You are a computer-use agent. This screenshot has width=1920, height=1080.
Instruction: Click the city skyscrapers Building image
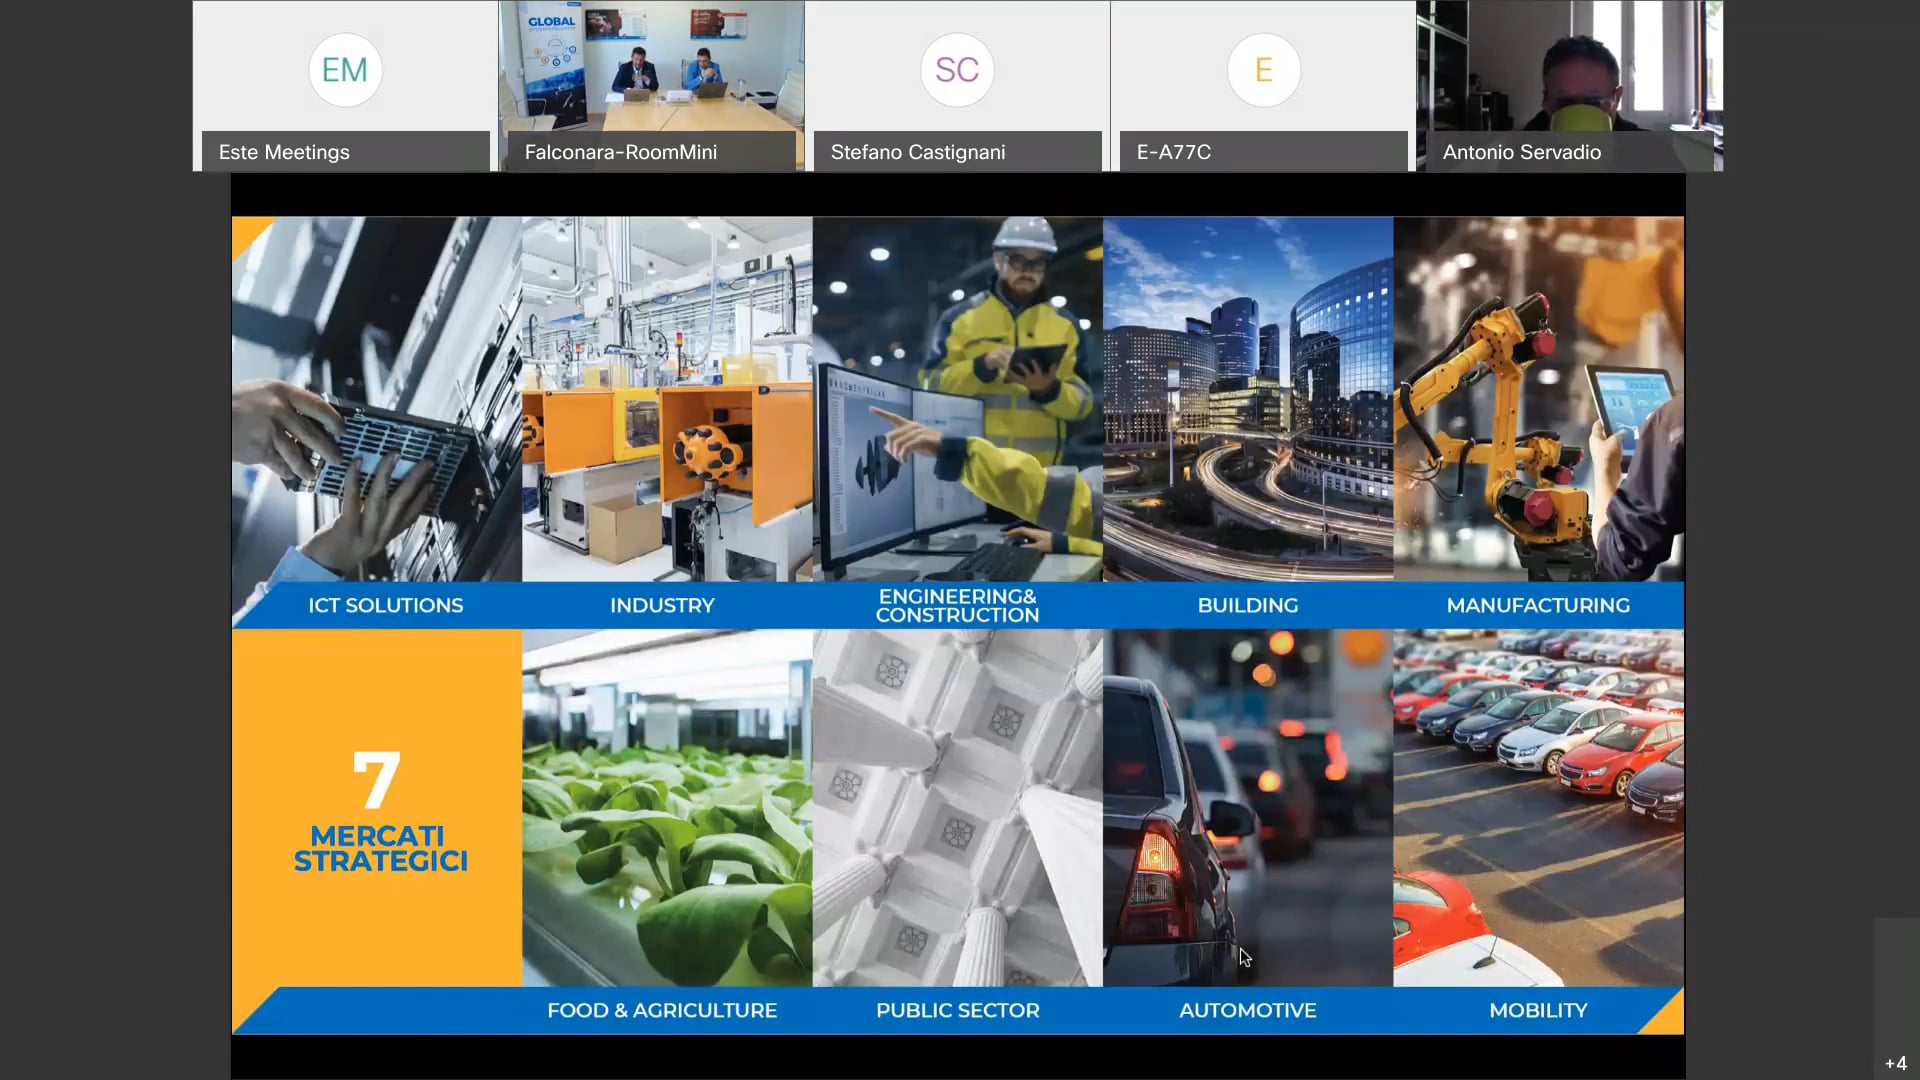pyautogui.click(x=1248, y=400)
